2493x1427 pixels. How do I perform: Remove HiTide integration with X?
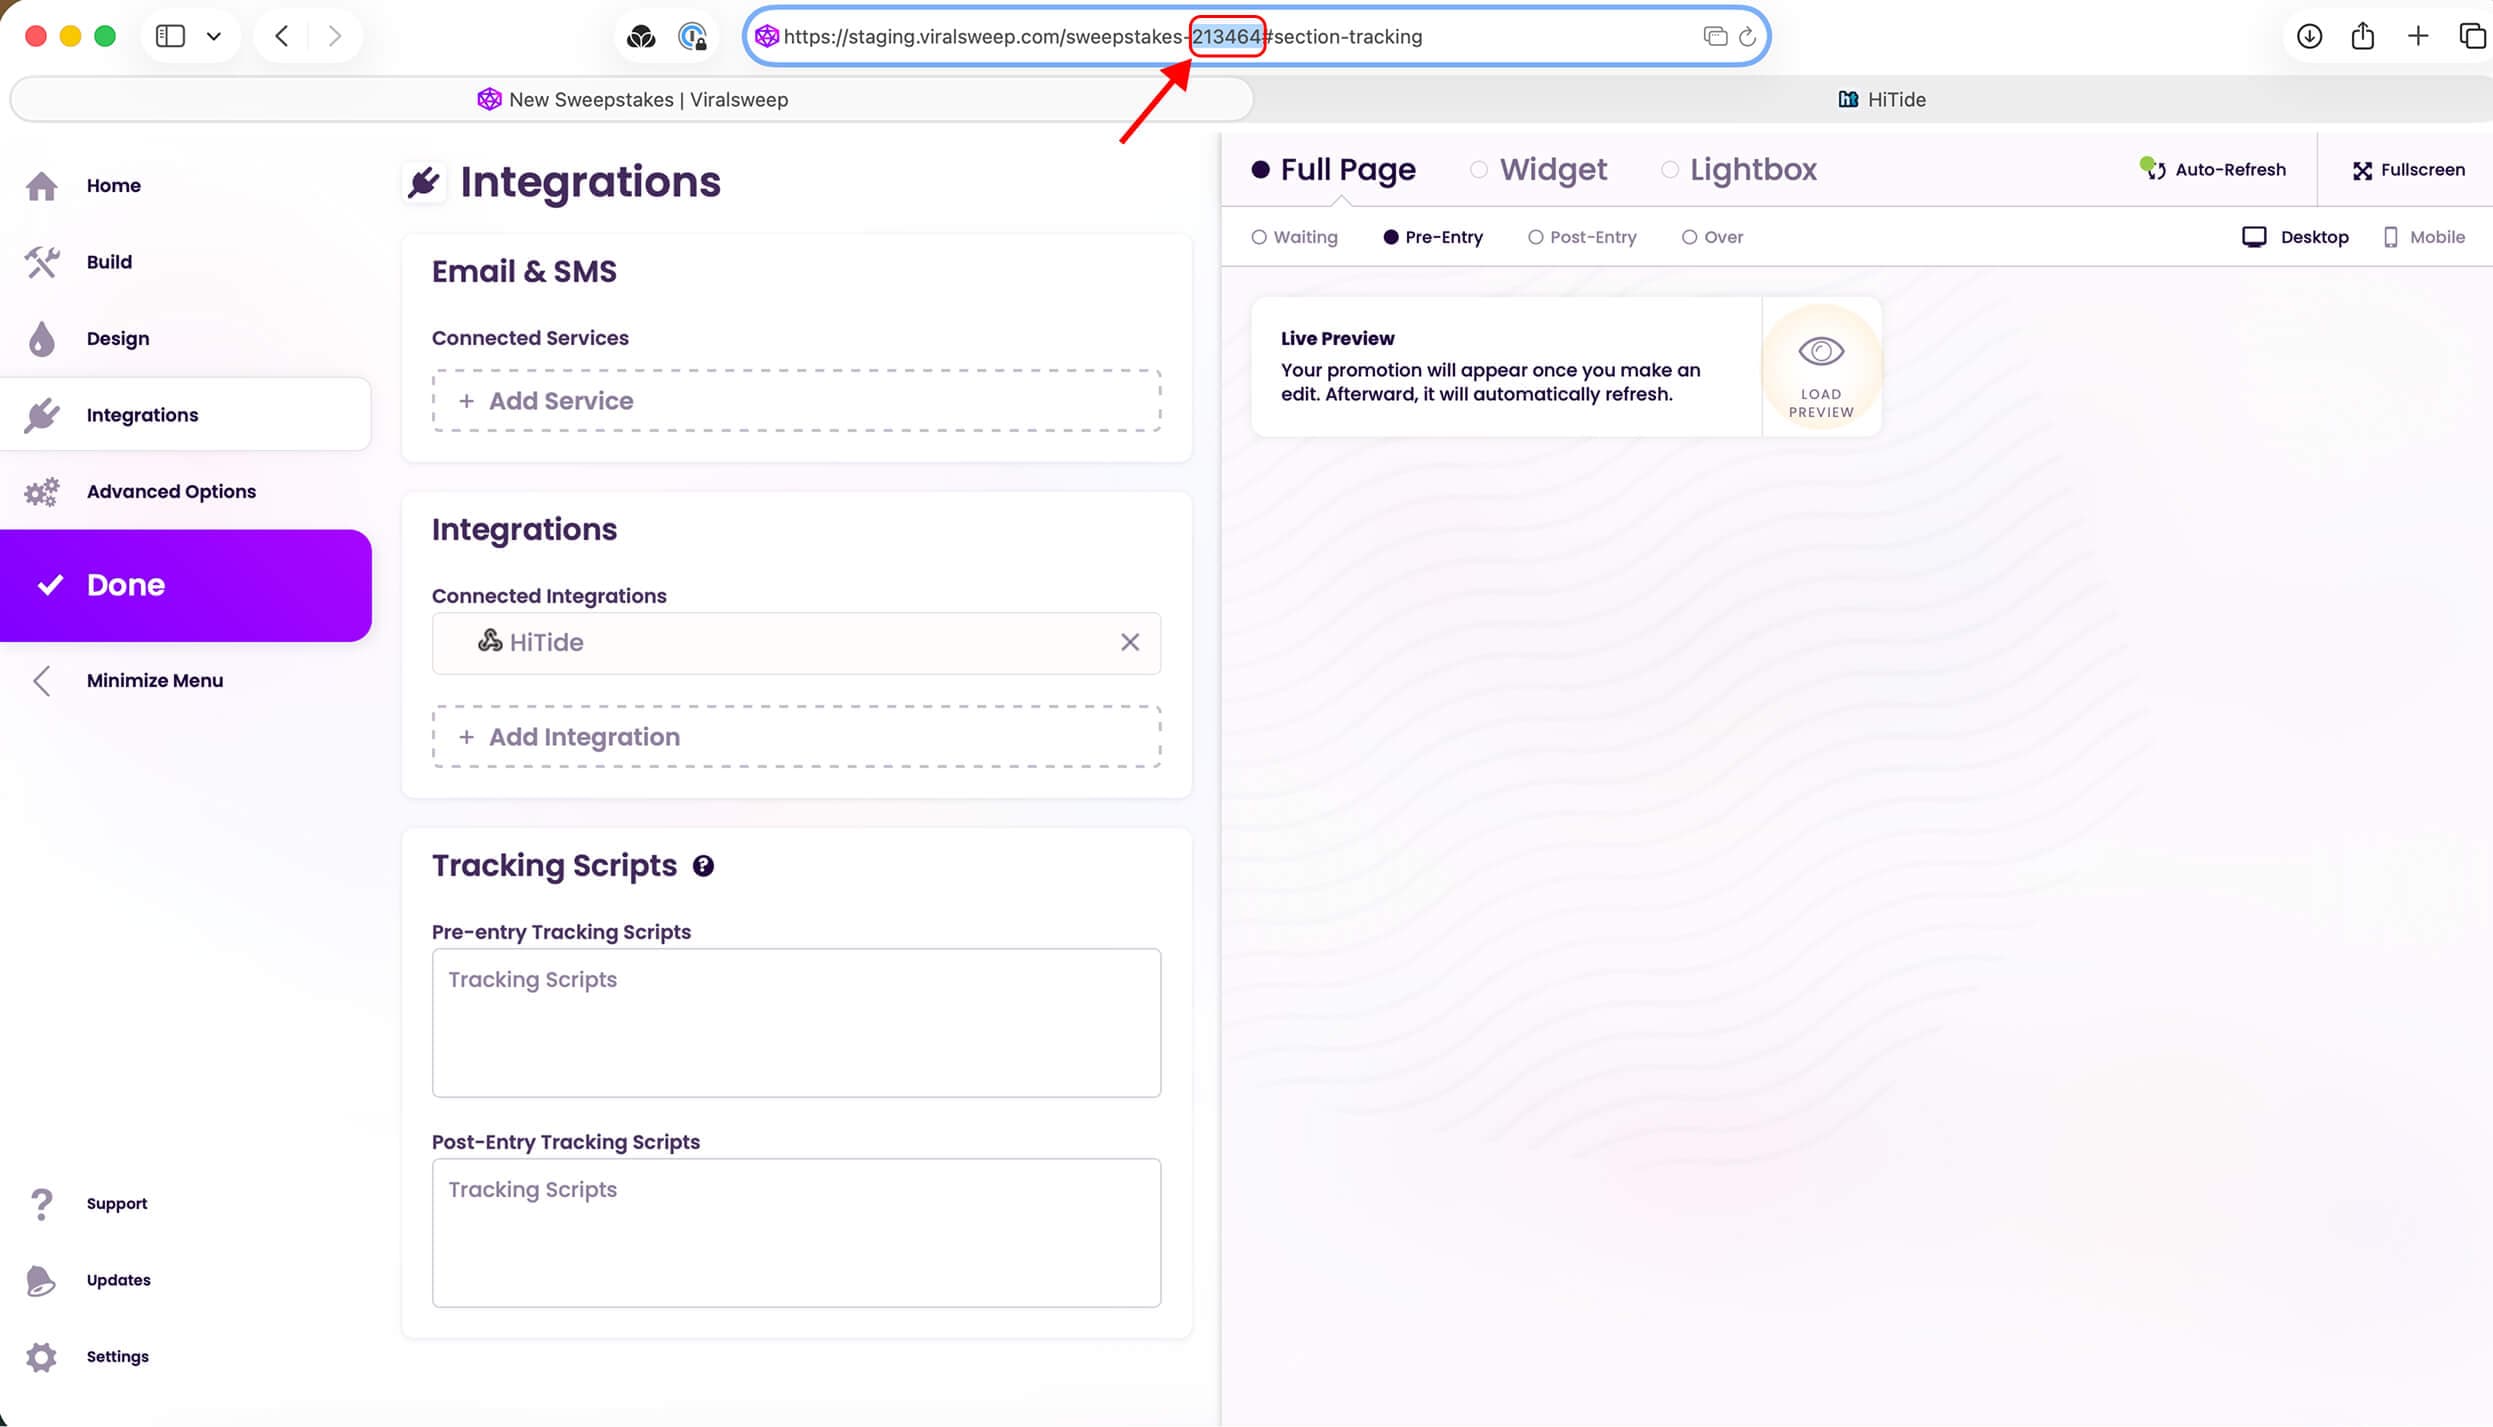tap(1129, 643)
